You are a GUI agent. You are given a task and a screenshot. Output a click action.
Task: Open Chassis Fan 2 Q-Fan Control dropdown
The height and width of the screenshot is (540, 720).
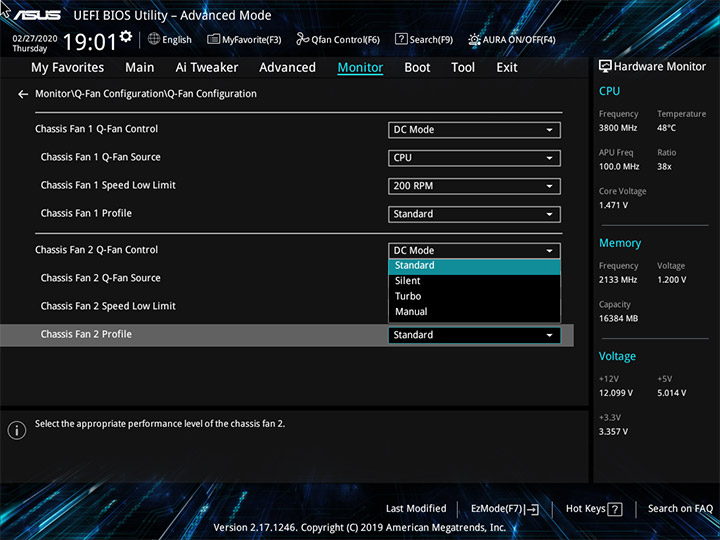474,251
